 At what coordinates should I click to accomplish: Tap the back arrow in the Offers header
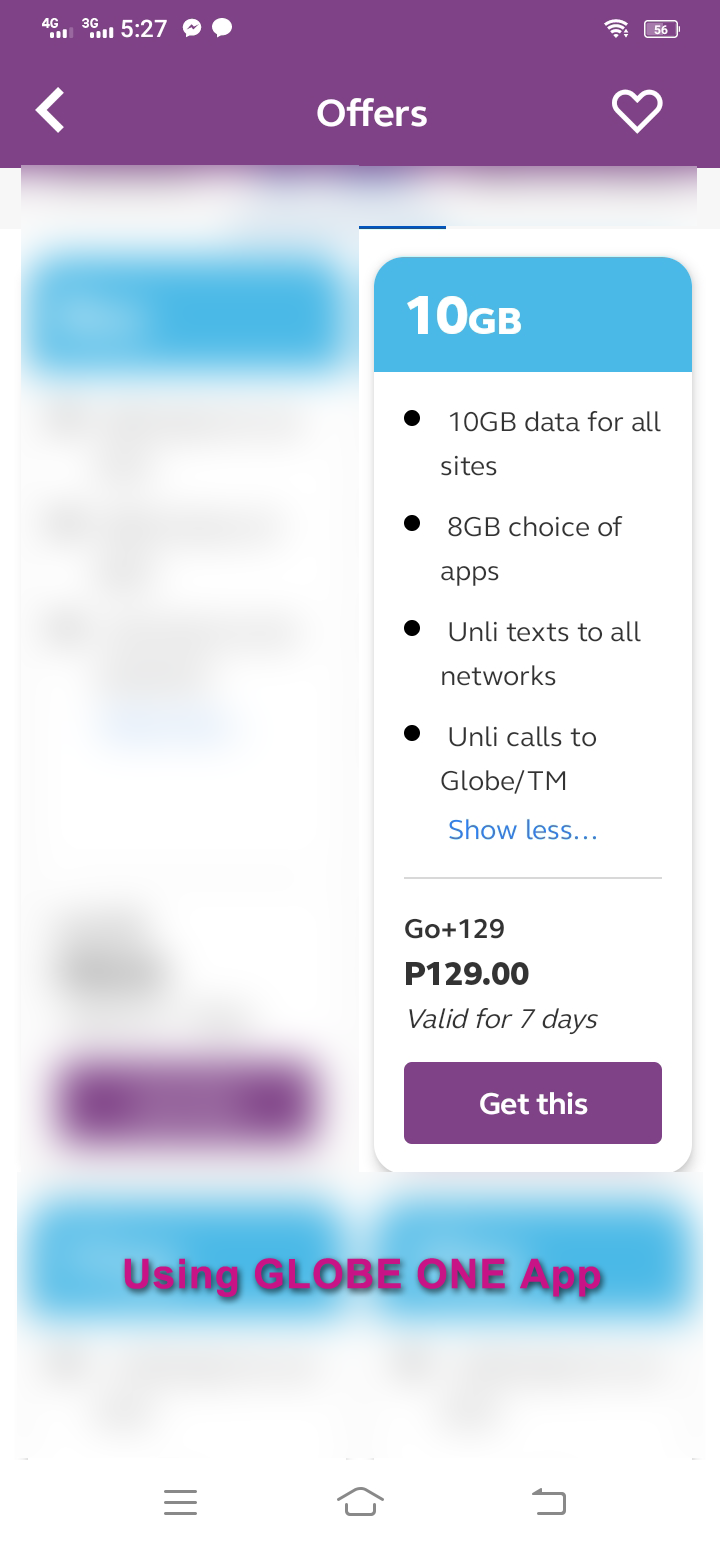pos(49,111)
